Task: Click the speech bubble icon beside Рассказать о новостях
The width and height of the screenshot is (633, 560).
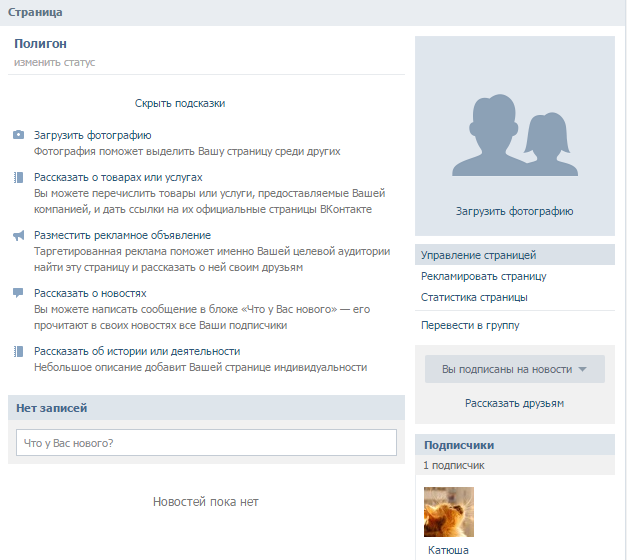Action: click(x=18, y=293)
